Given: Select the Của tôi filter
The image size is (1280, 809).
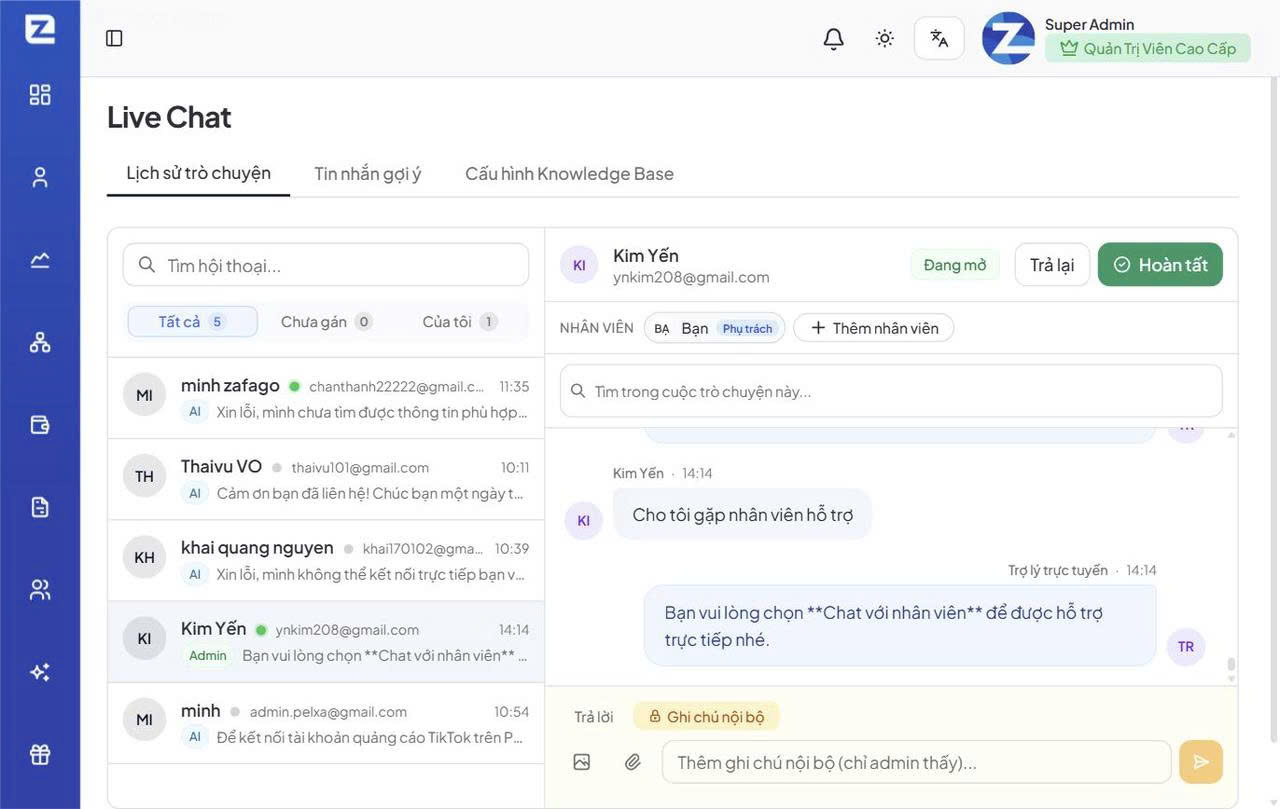Looking at the screenshot, I should coord(460,322).
